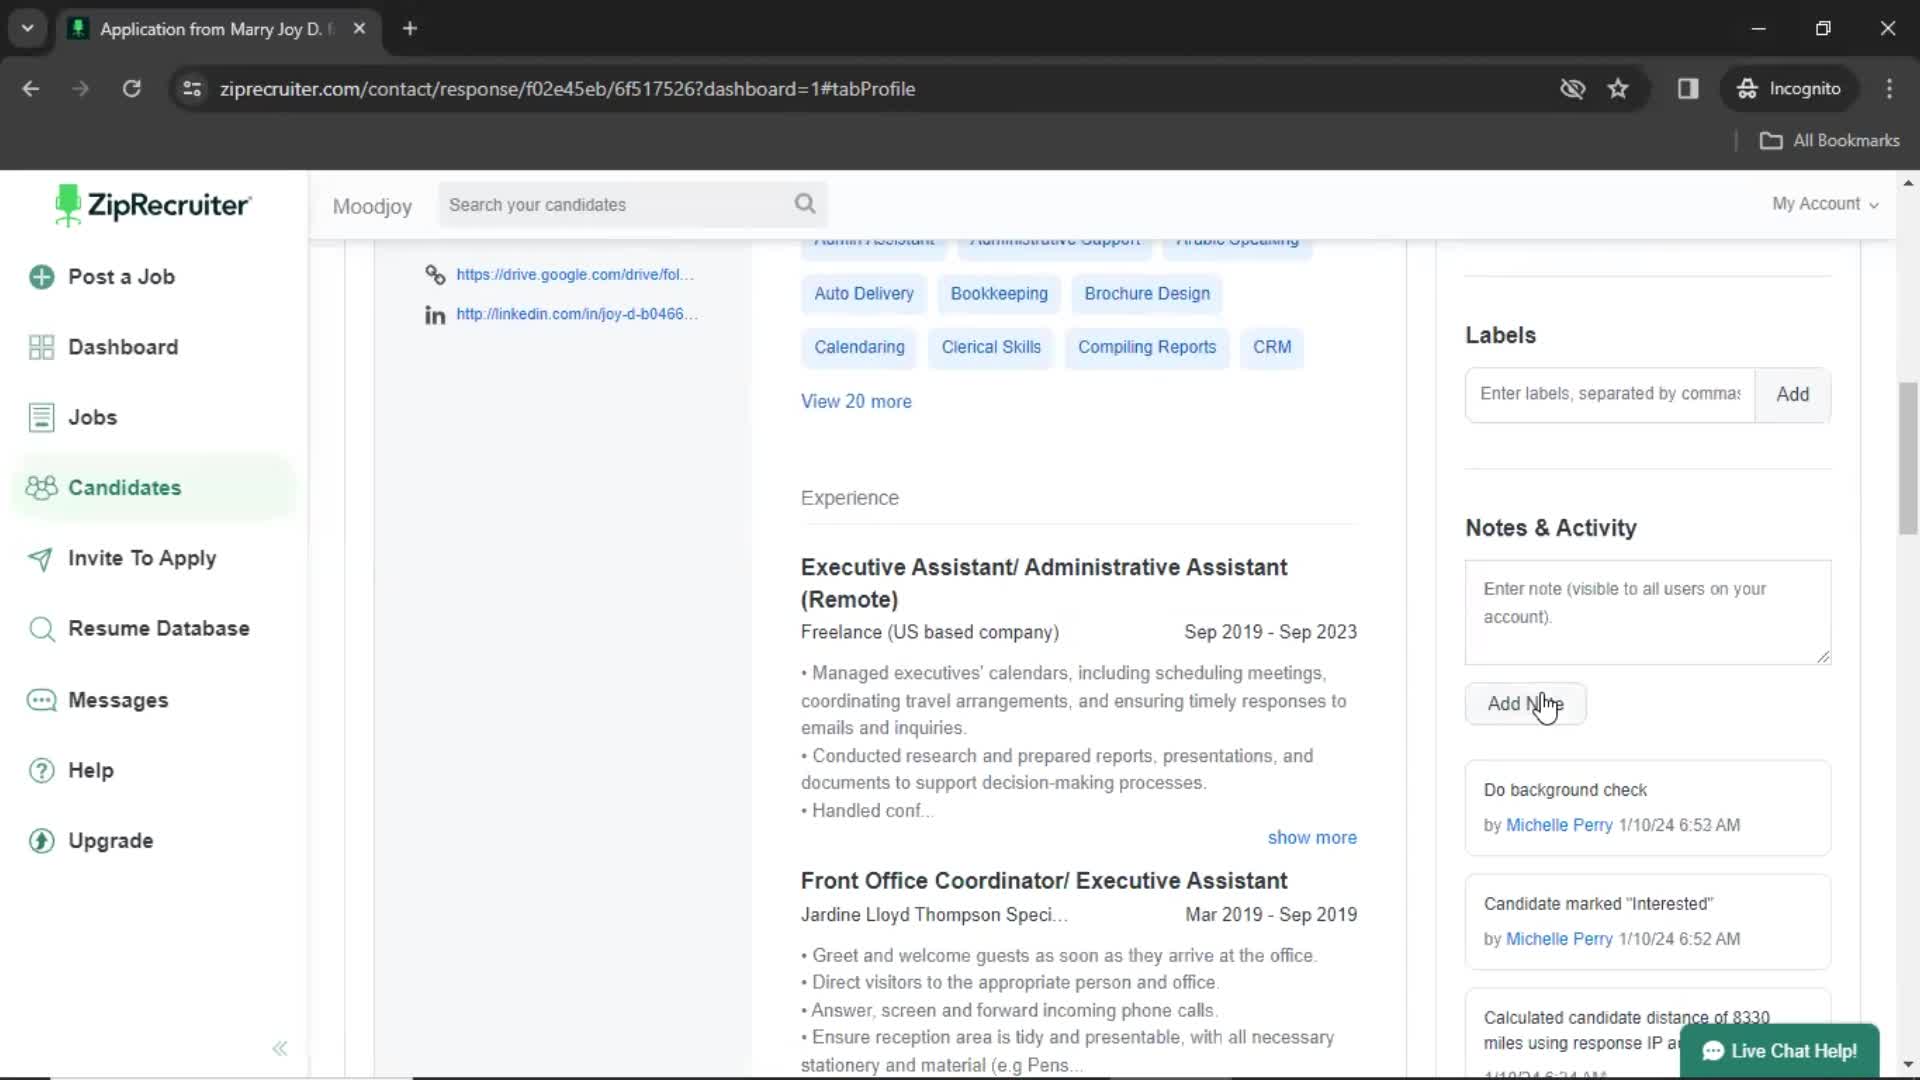Screen dimensions: 1920x1080
Task: Click the show more experience expander
Action: tap(1311, 836)
